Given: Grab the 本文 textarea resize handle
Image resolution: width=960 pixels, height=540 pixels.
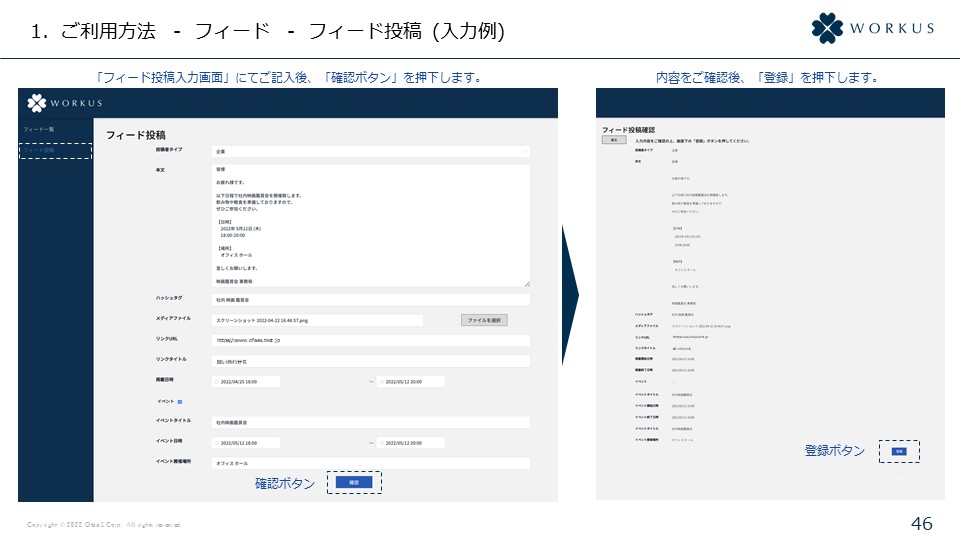Looking at the screenshot, I should [527, 283].
